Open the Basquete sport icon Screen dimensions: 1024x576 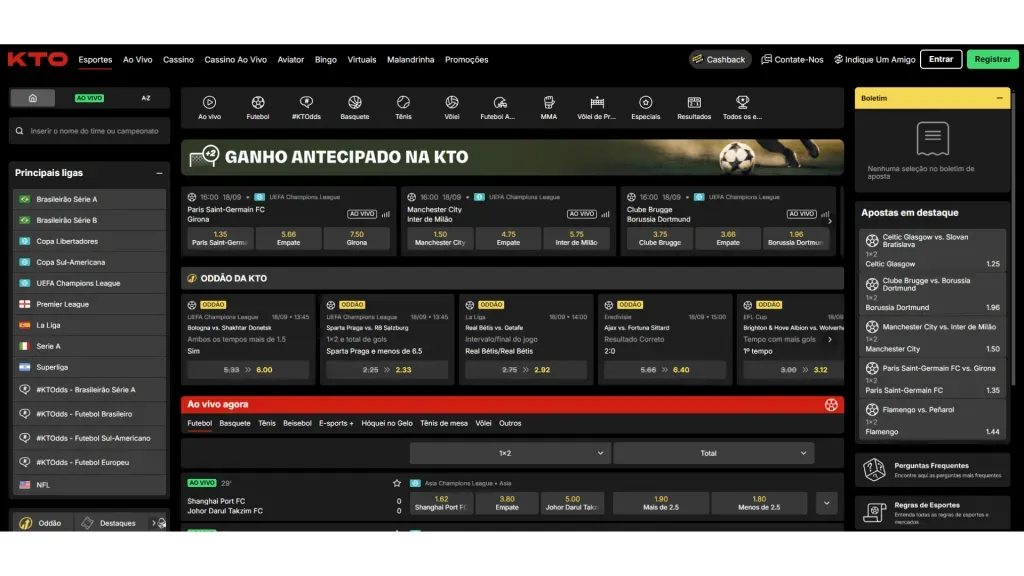pyautogui.click(x=354, y=102)
